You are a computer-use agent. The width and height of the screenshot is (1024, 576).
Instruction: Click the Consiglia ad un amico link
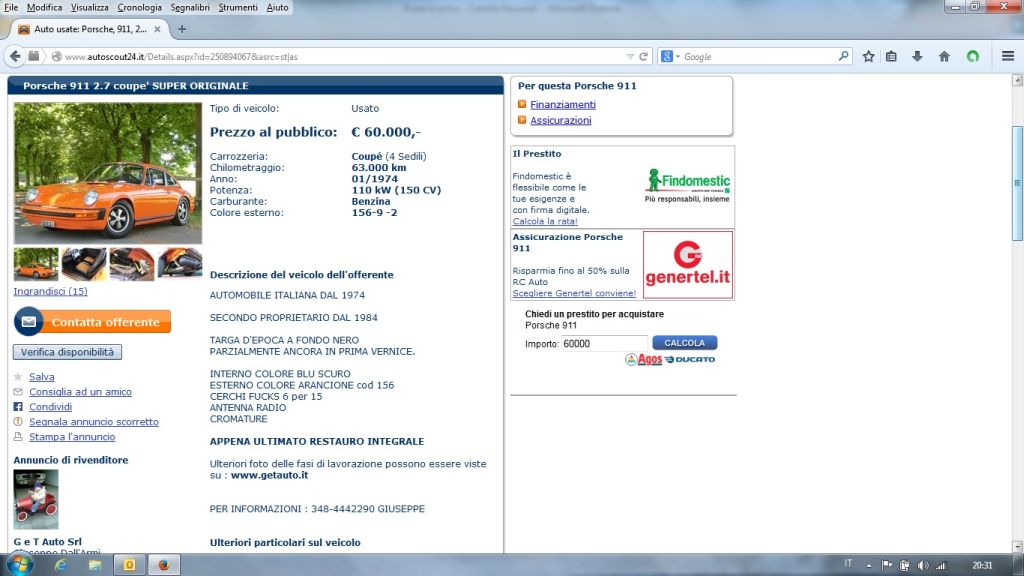coord(80,392)
